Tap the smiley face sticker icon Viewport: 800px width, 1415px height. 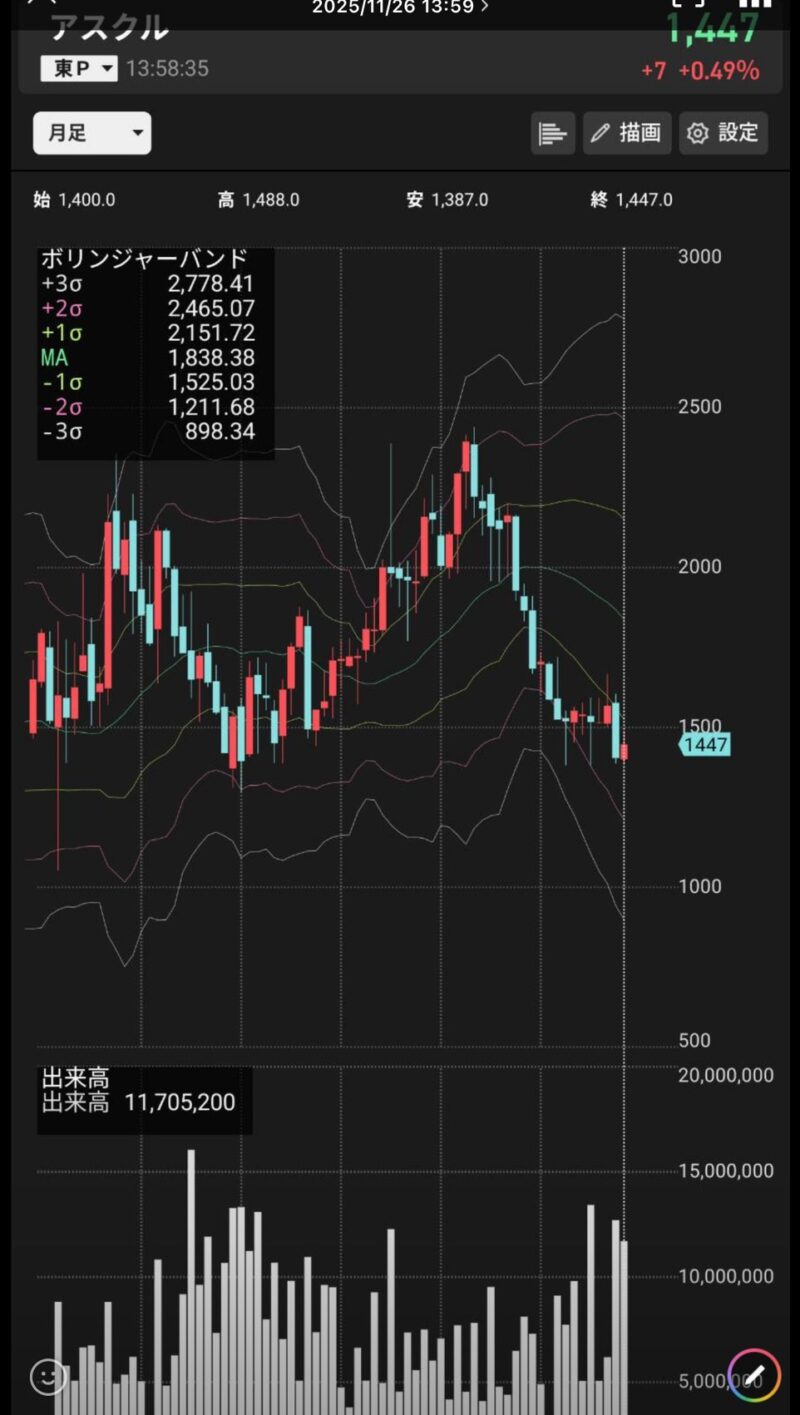48,1376
